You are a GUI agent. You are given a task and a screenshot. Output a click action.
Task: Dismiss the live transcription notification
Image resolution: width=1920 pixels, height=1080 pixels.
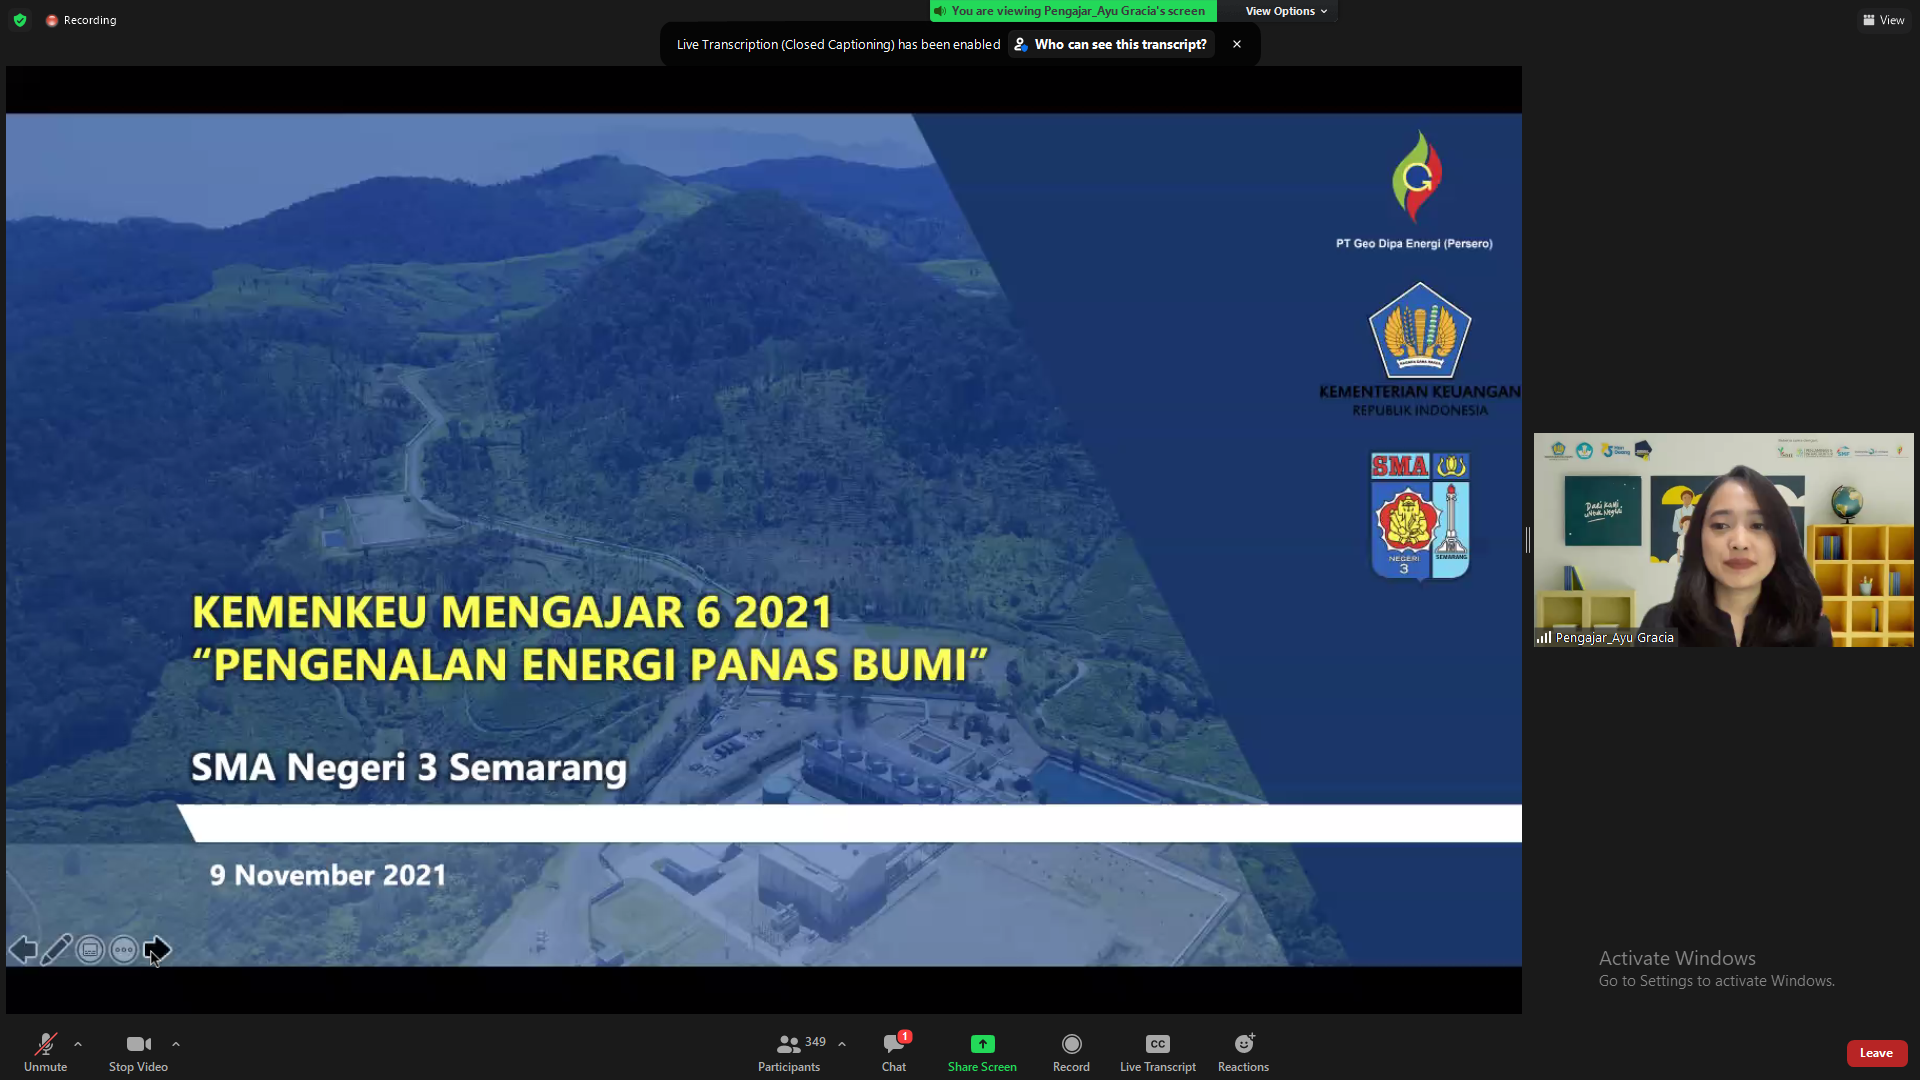tap(1237, 44)
